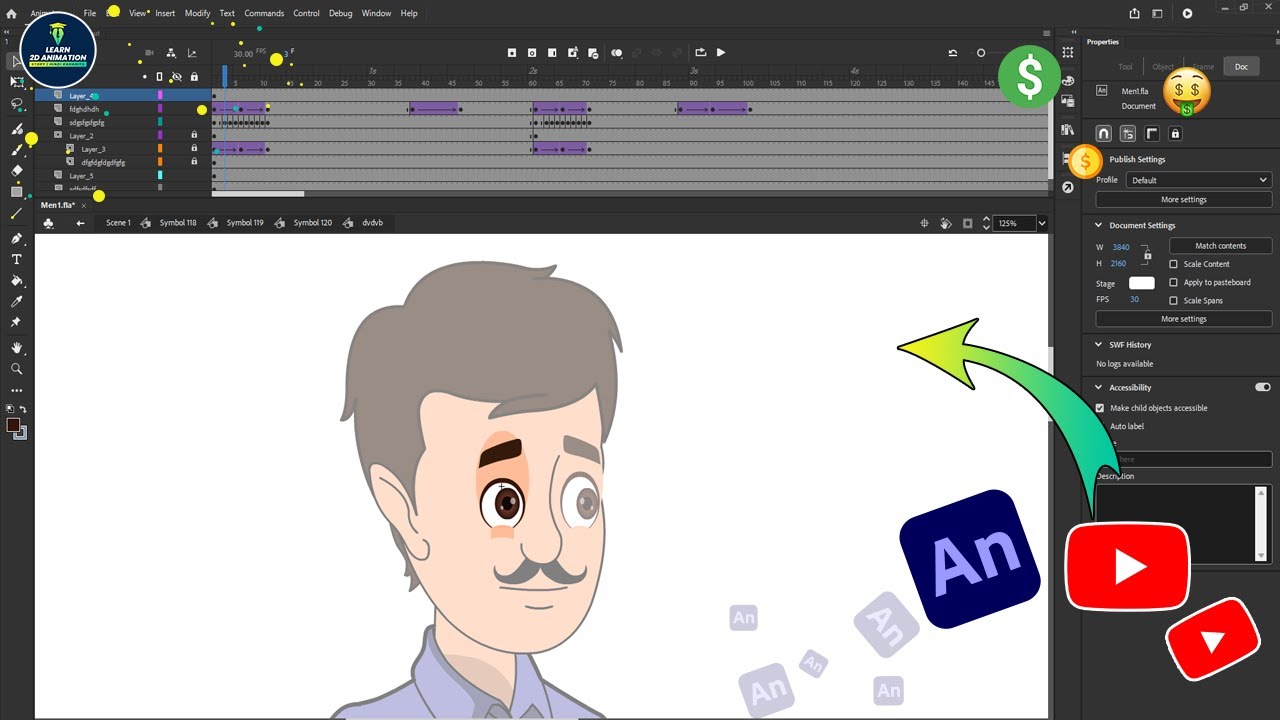
Task: Go to Symbol 119 in breadcrumb
Action: (x=245, y=223)
